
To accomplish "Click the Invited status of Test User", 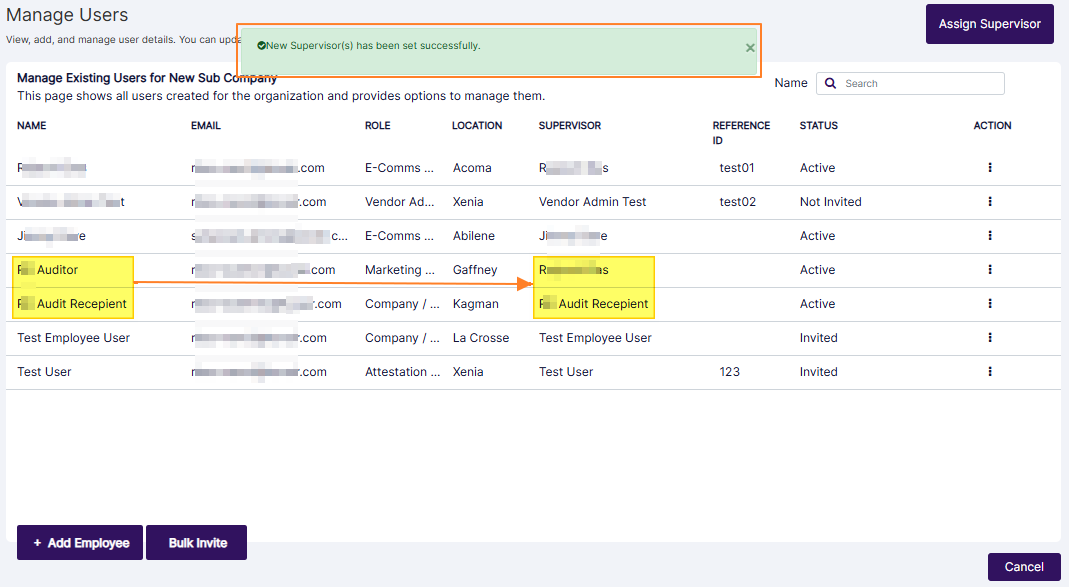I will [x=818, y=371].
